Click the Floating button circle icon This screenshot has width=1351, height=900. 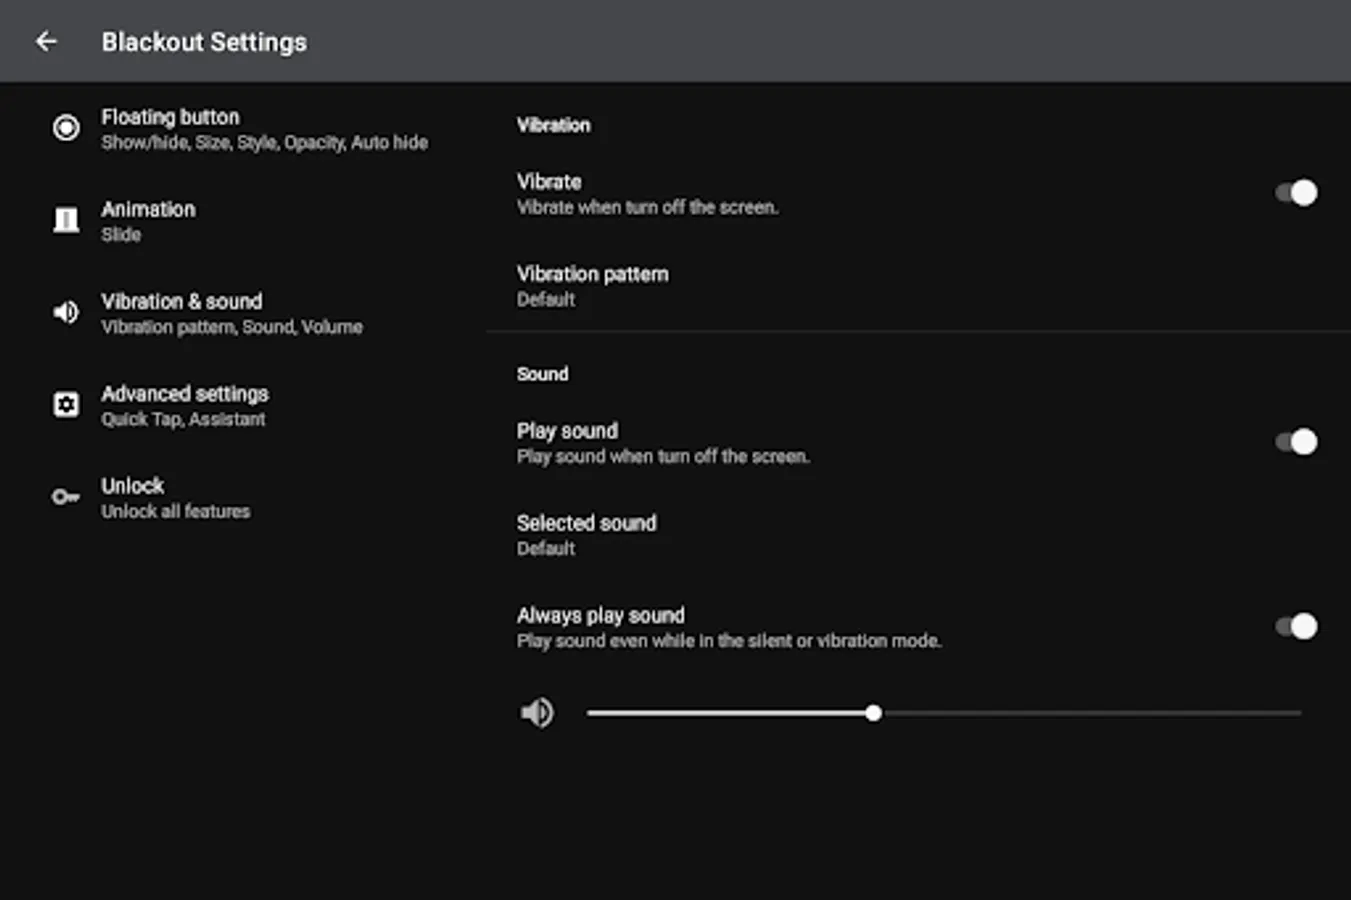pos(66,128)
